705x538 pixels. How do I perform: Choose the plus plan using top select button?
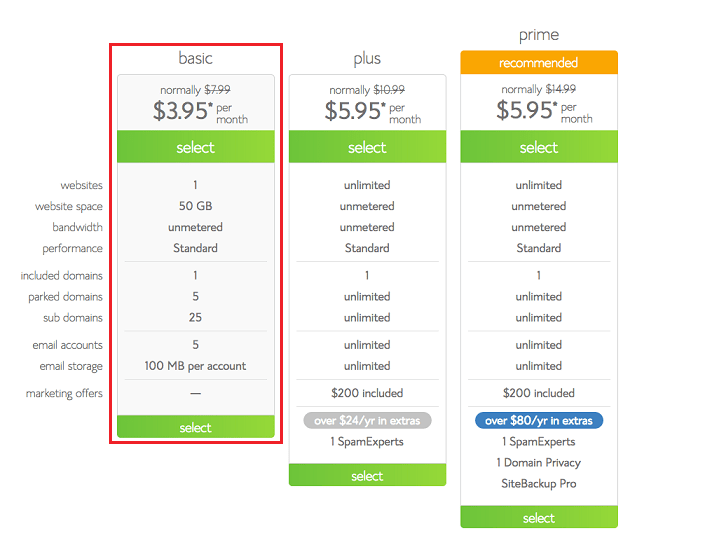click(x=367, y=147)
